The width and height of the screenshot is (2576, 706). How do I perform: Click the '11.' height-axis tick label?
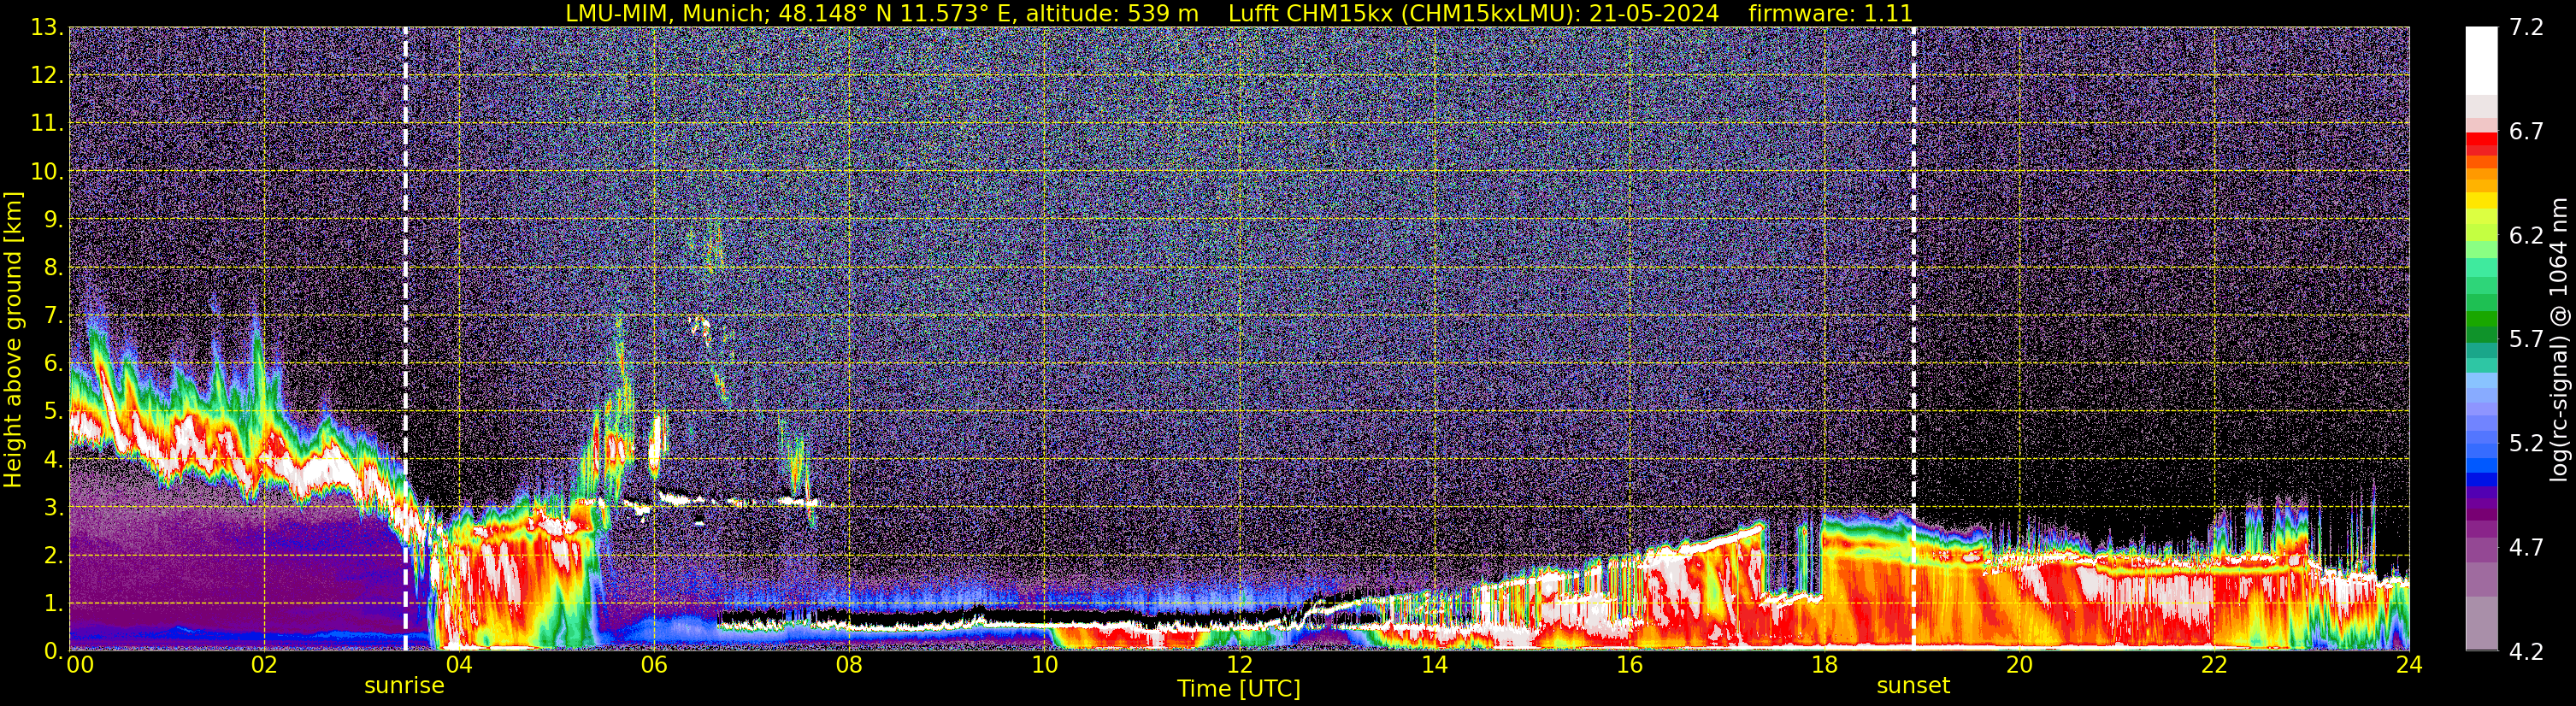[47, 123]
